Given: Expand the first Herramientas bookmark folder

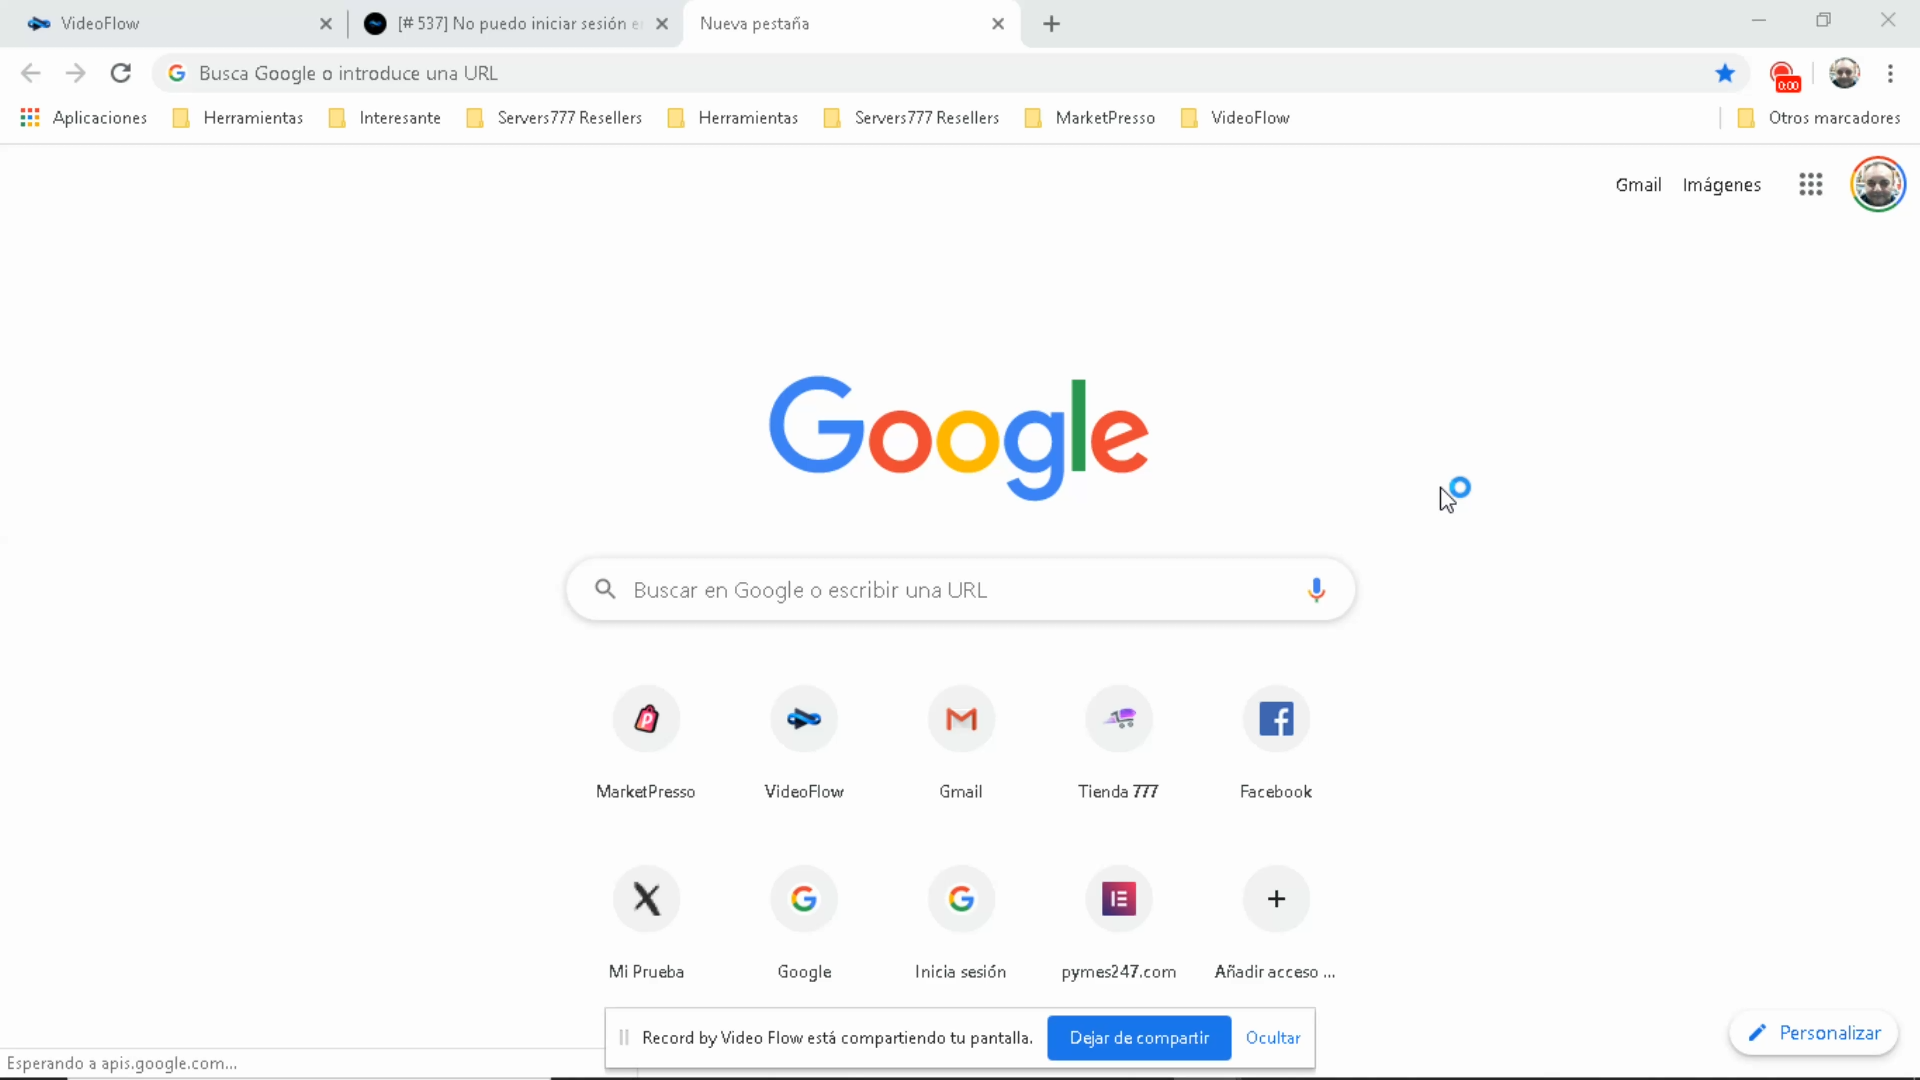Looking at the screenshot, I should tap(238, 118).
